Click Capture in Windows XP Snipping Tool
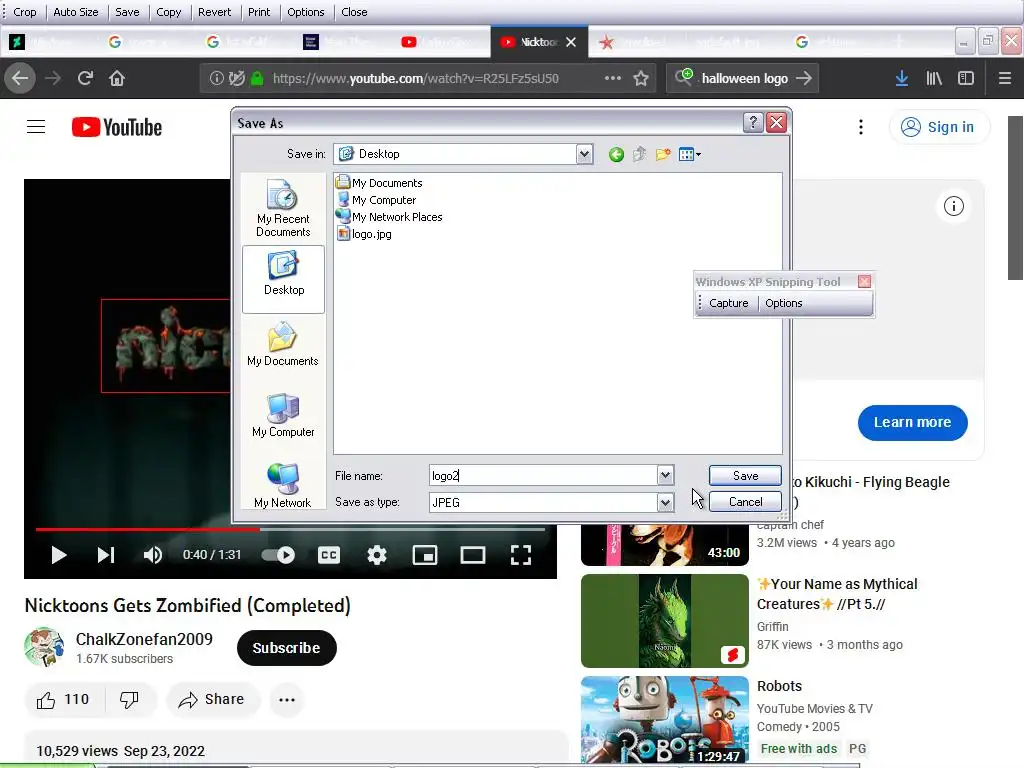Image resolution: width=1024 pixels, height=768 pixels. pyautogui.click(x=728, y=303)
